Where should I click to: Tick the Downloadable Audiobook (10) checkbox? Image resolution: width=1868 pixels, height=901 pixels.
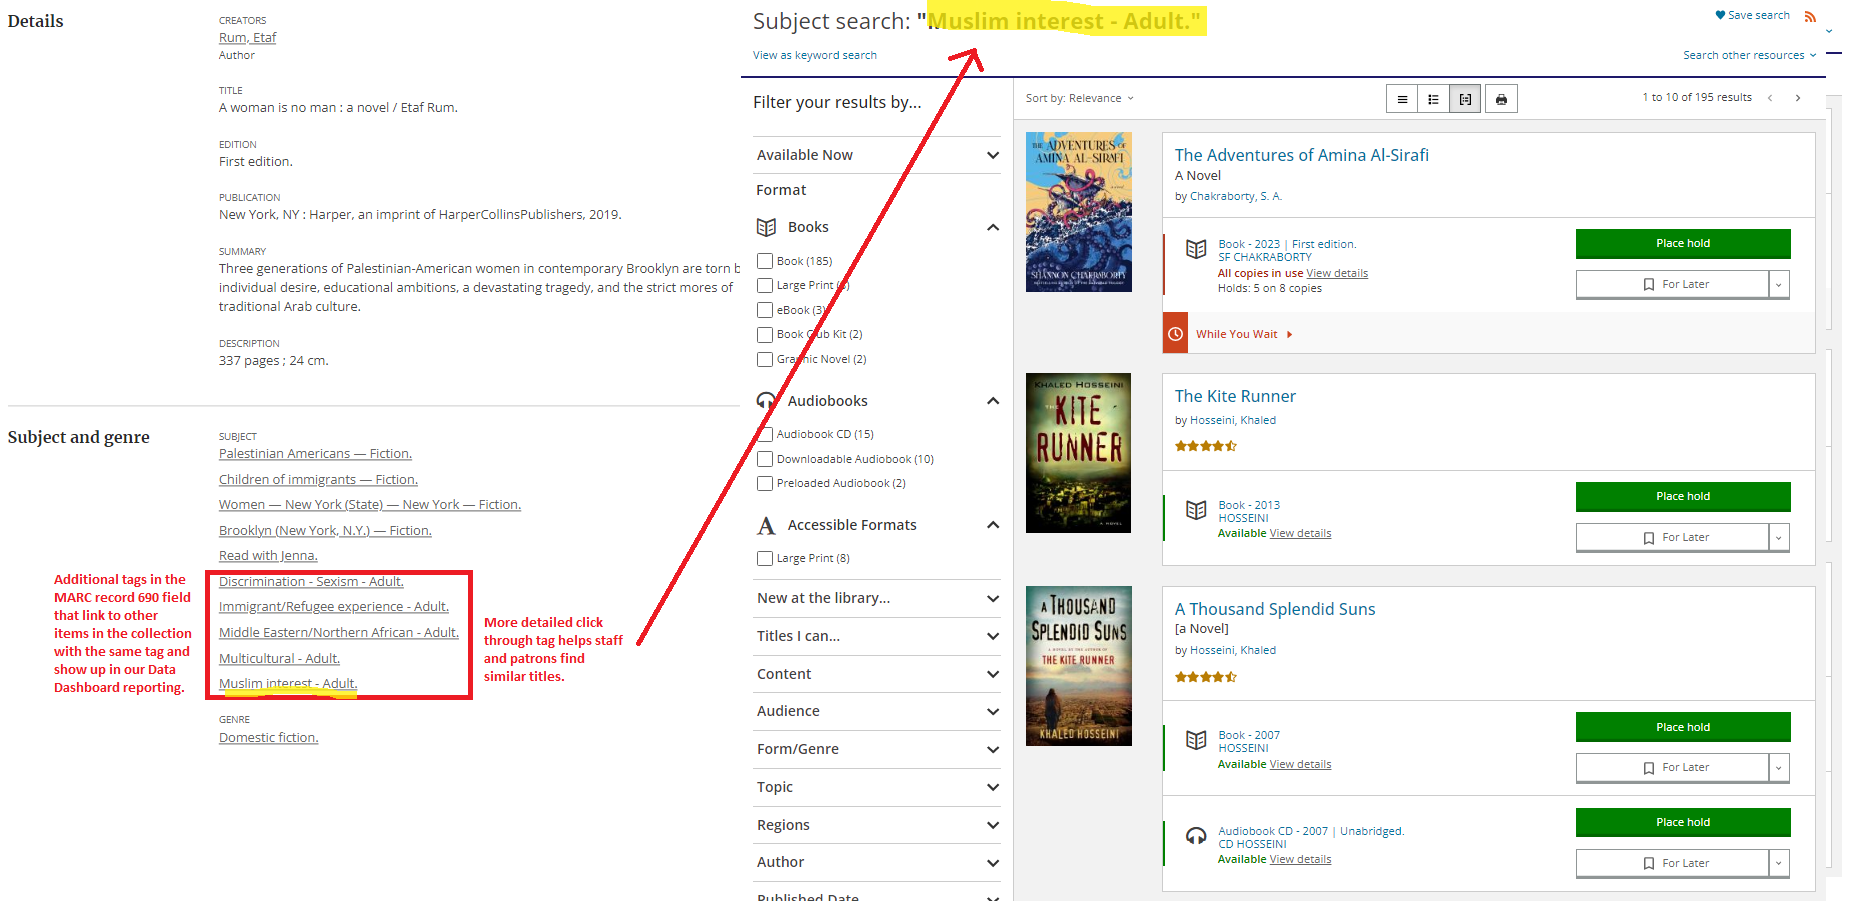pyautogui.click(x=765, y=459)
